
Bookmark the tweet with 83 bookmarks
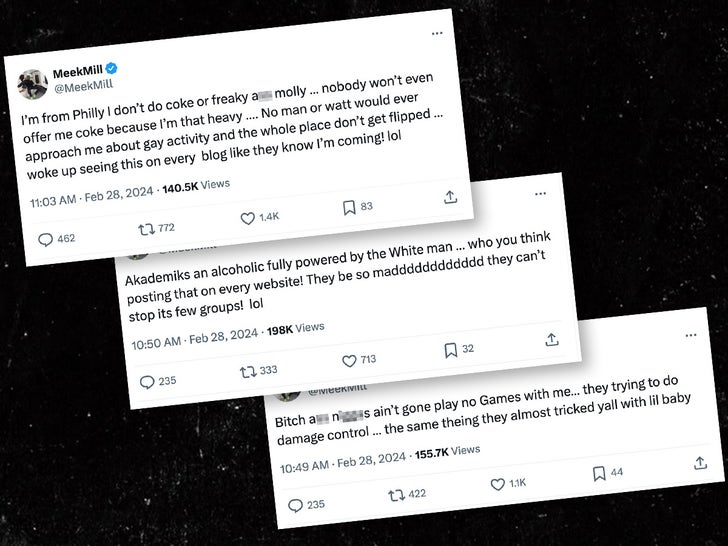pos(349,207)
